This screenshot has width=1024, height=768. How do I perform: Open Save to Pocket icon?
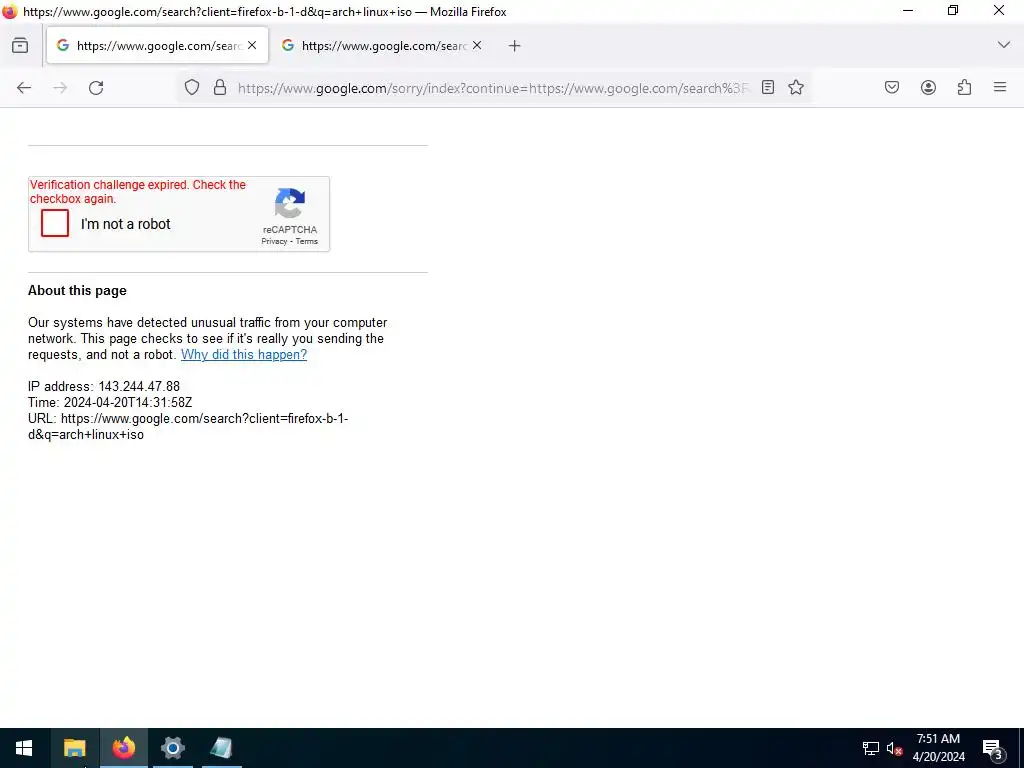coord(892,88)
